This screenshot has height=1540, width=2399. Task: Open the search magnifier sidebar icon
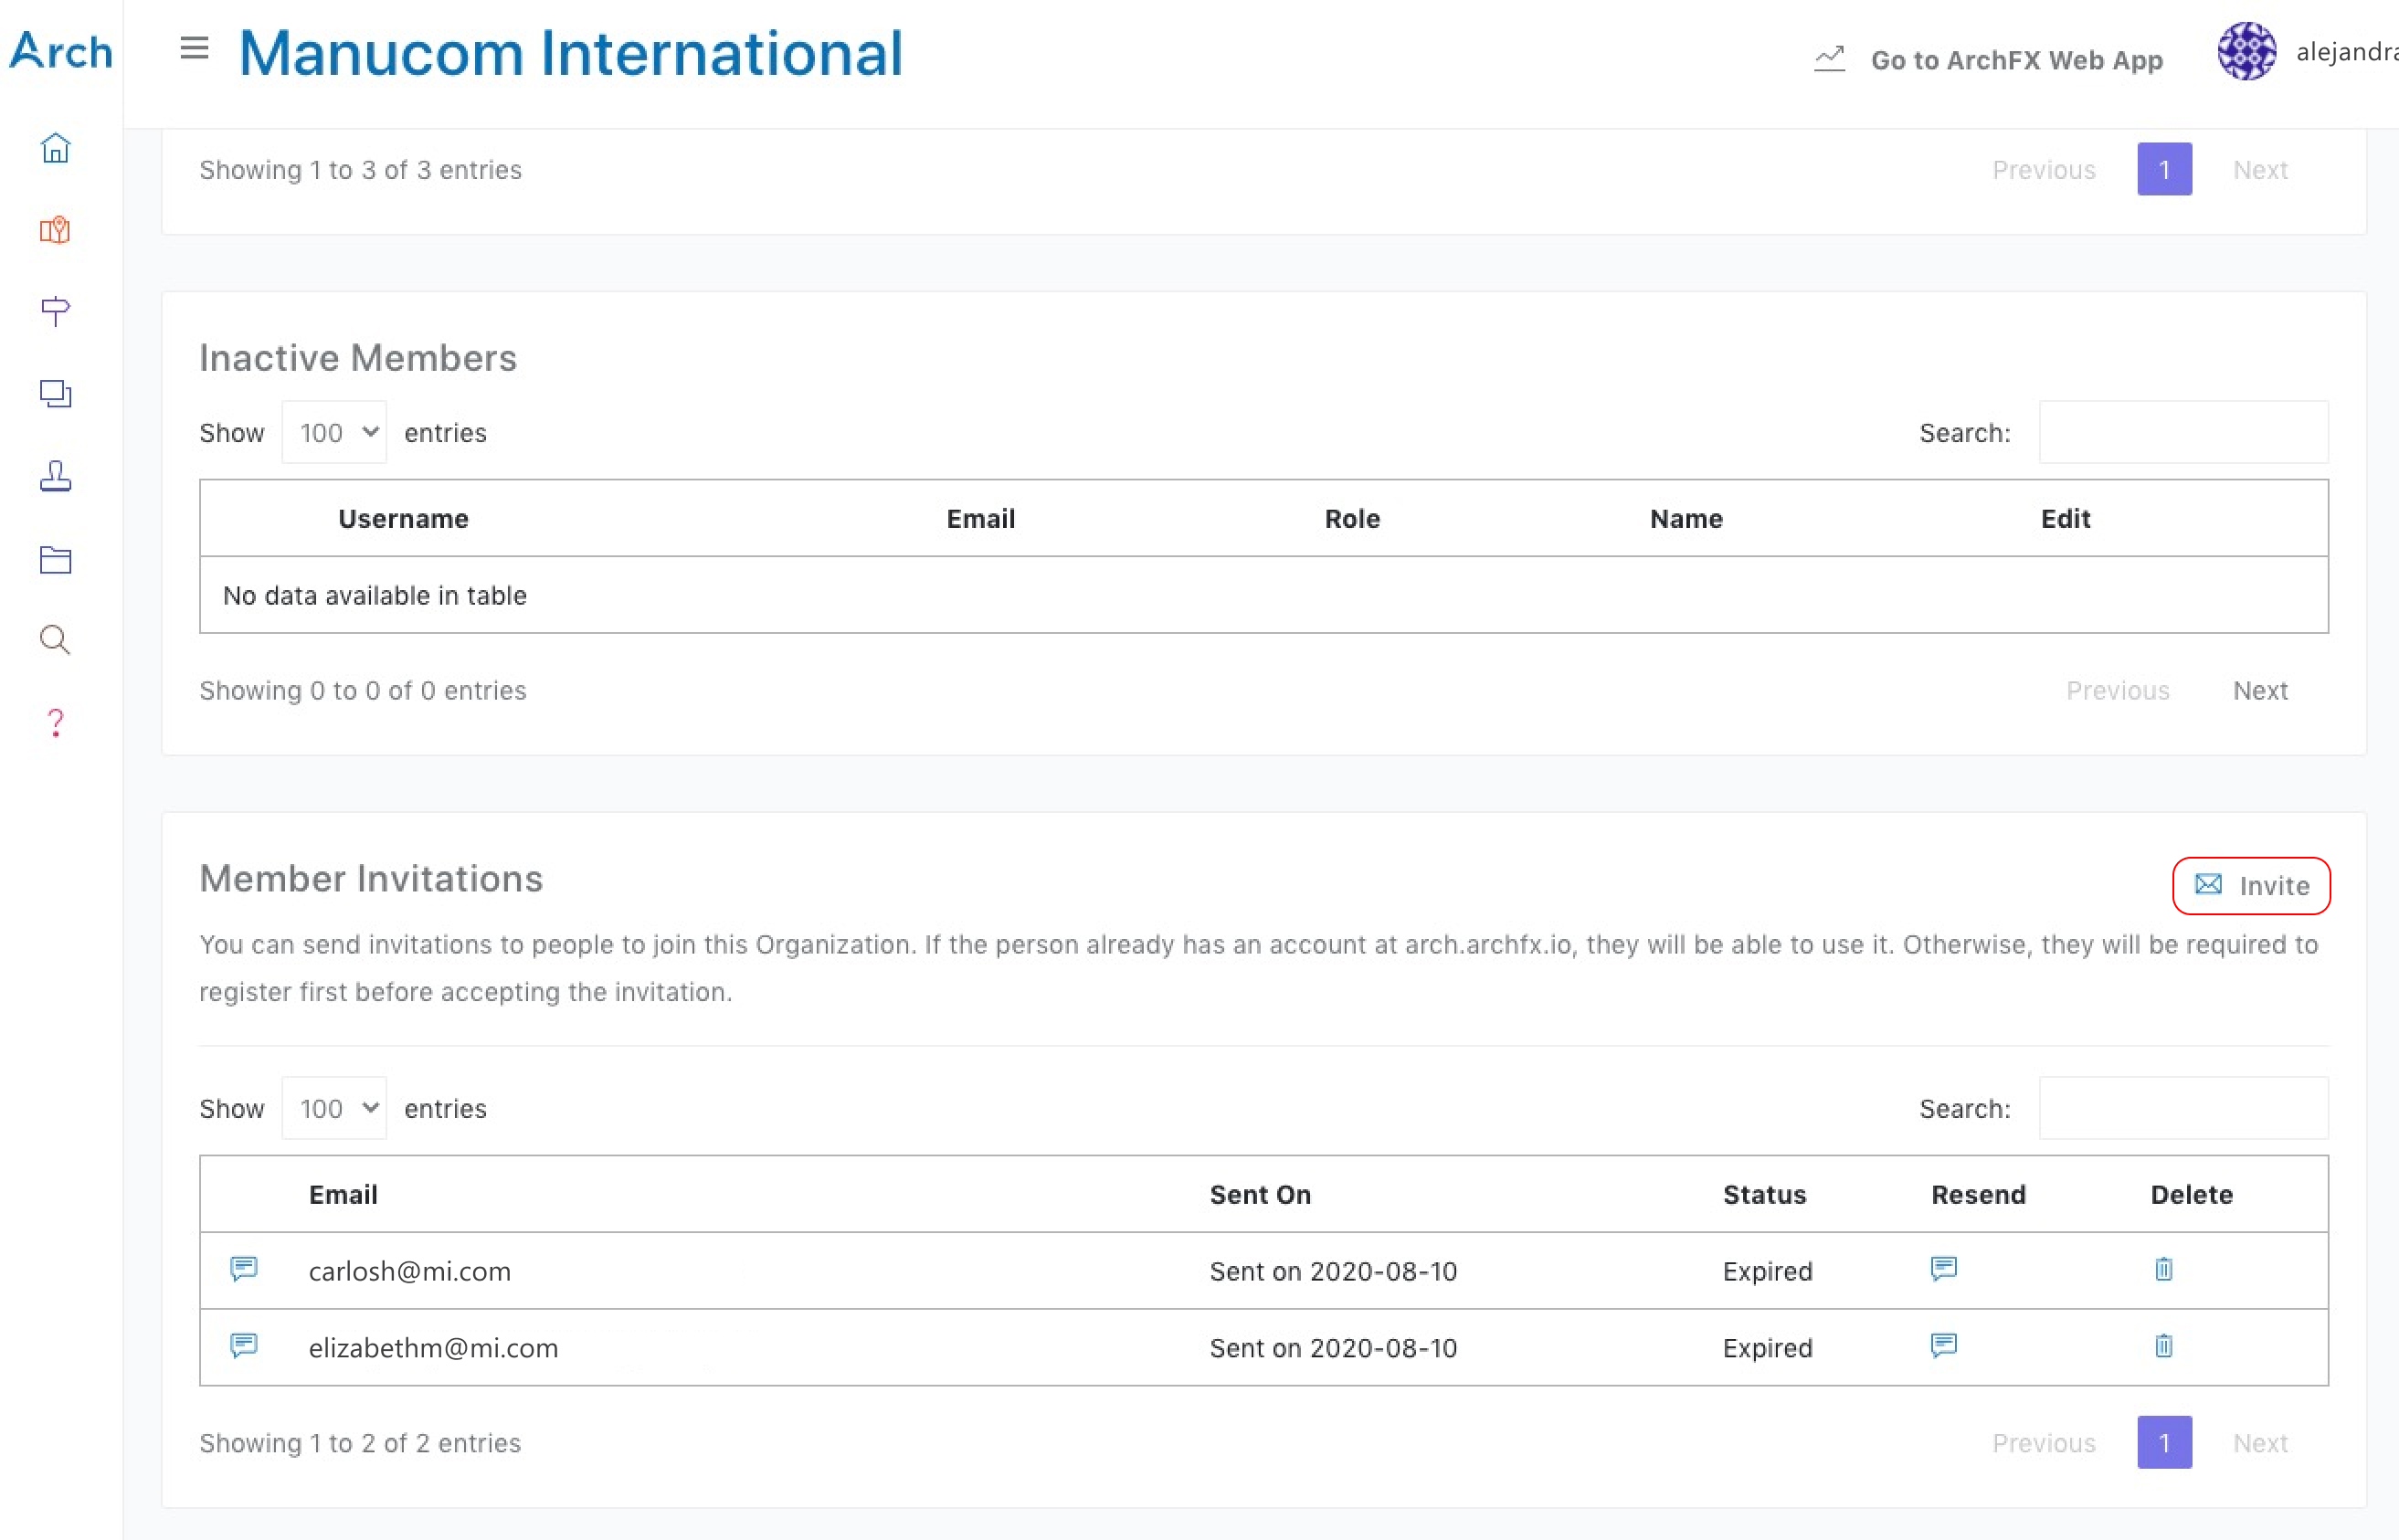click(x=55, y=640)
